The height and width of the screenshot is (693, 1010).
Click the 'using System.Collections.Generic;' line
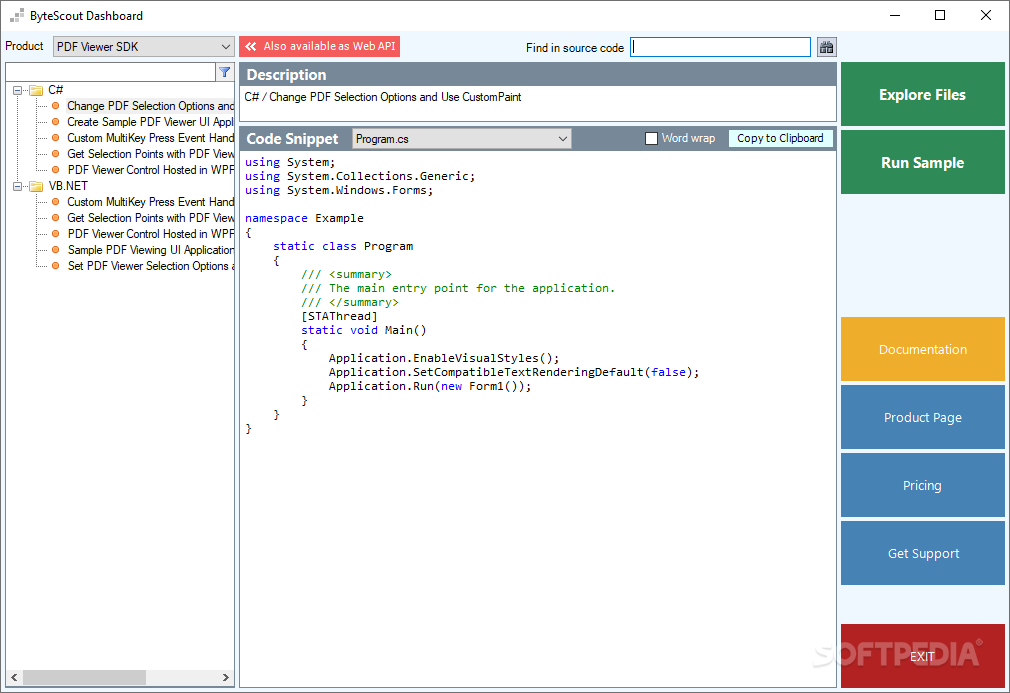pyautogui.click(x=360, y=176)
